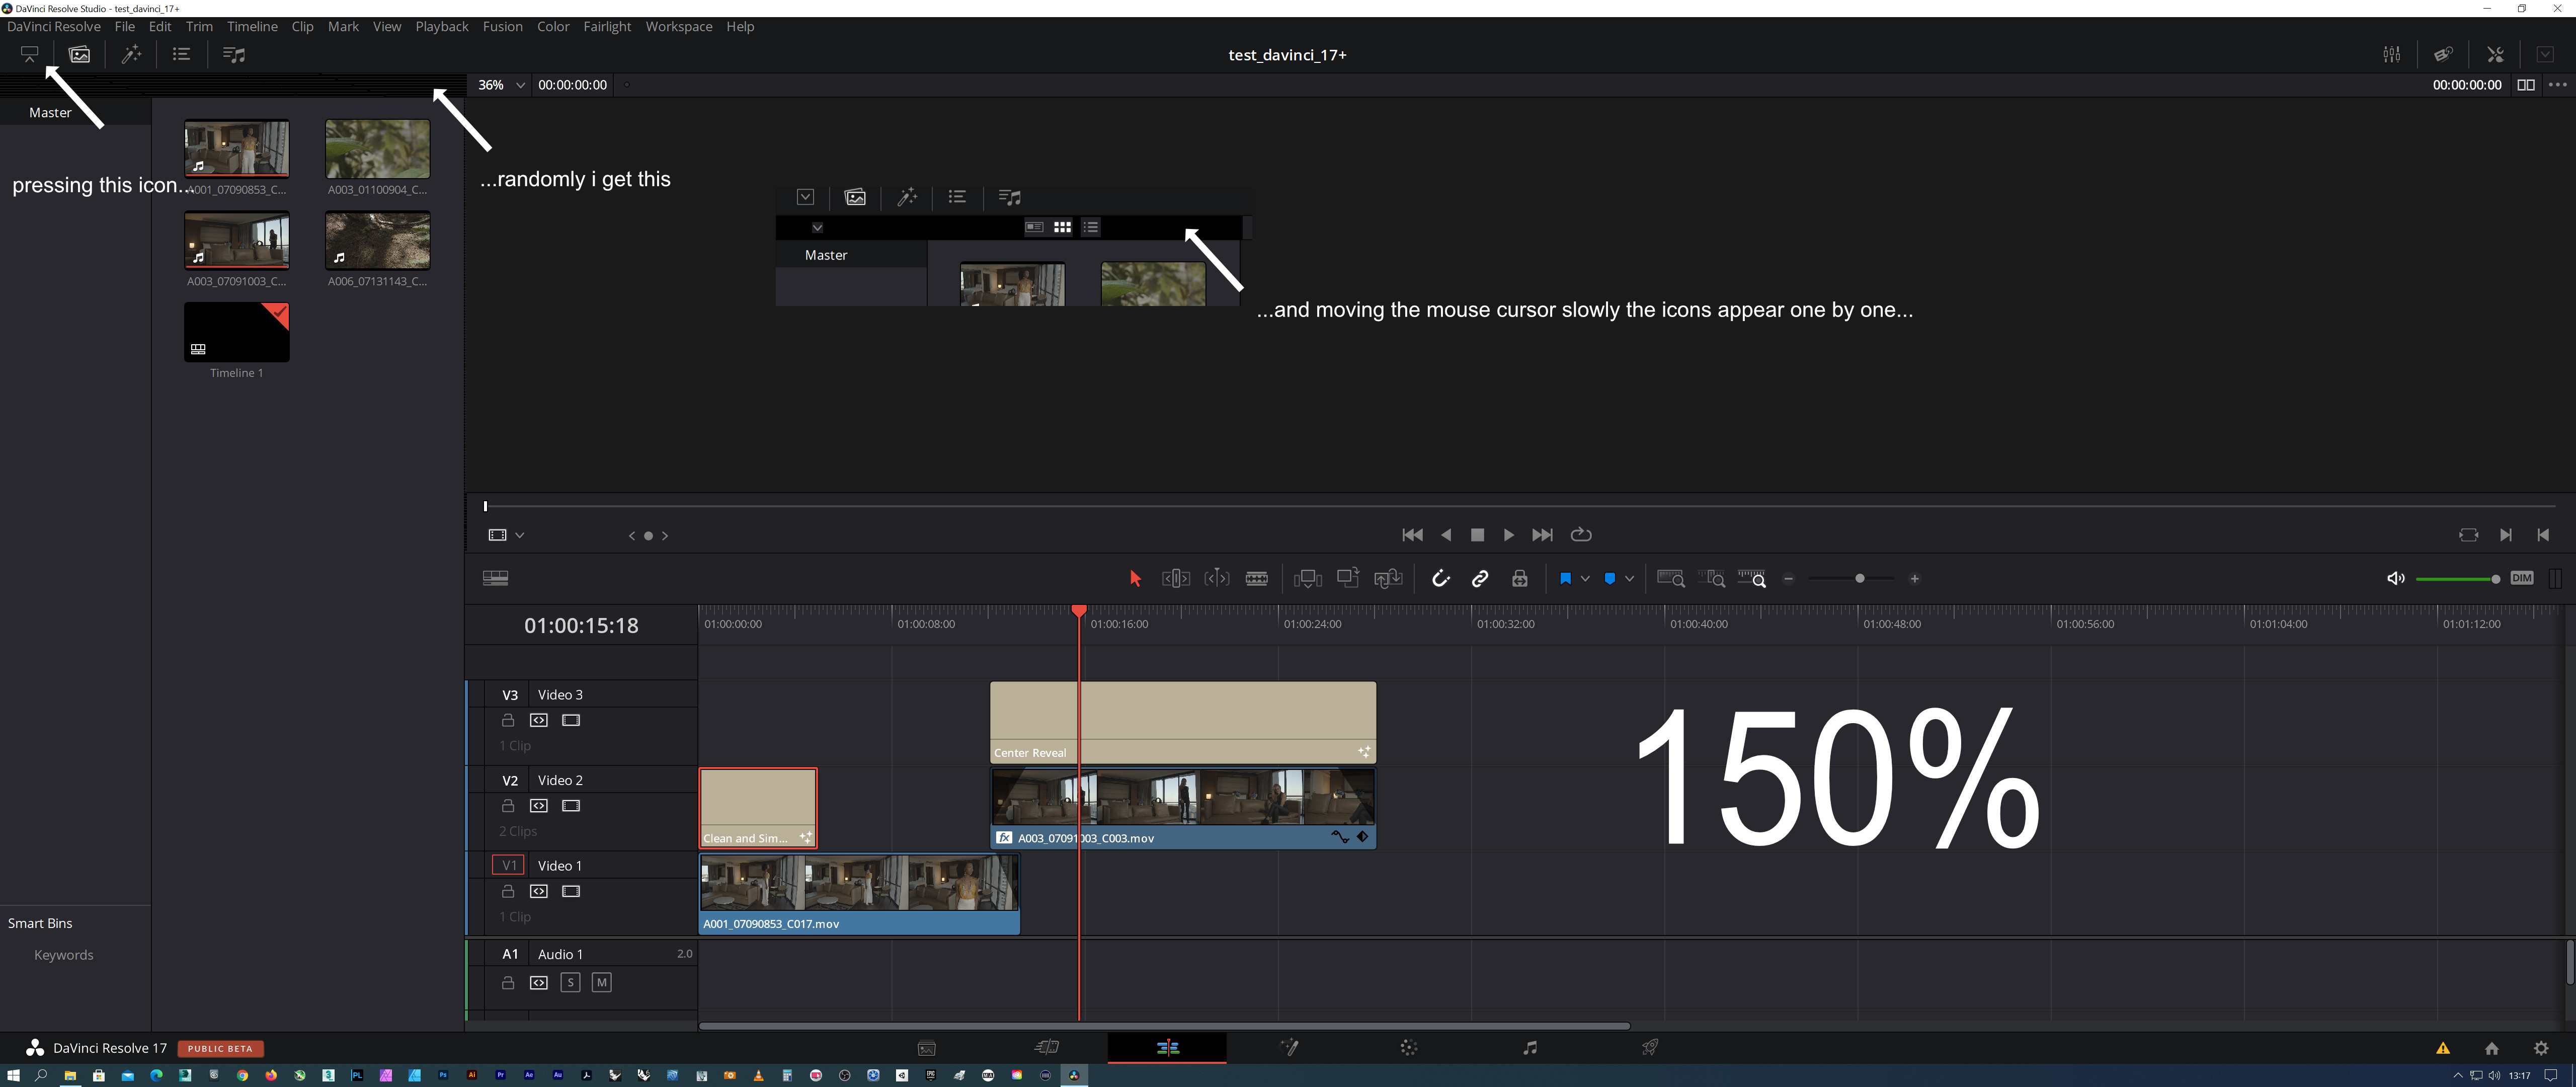Toggle dual viewer mode icon
The width and height of the screenshot is (2576, 1087).
(x=2525, y=85)
